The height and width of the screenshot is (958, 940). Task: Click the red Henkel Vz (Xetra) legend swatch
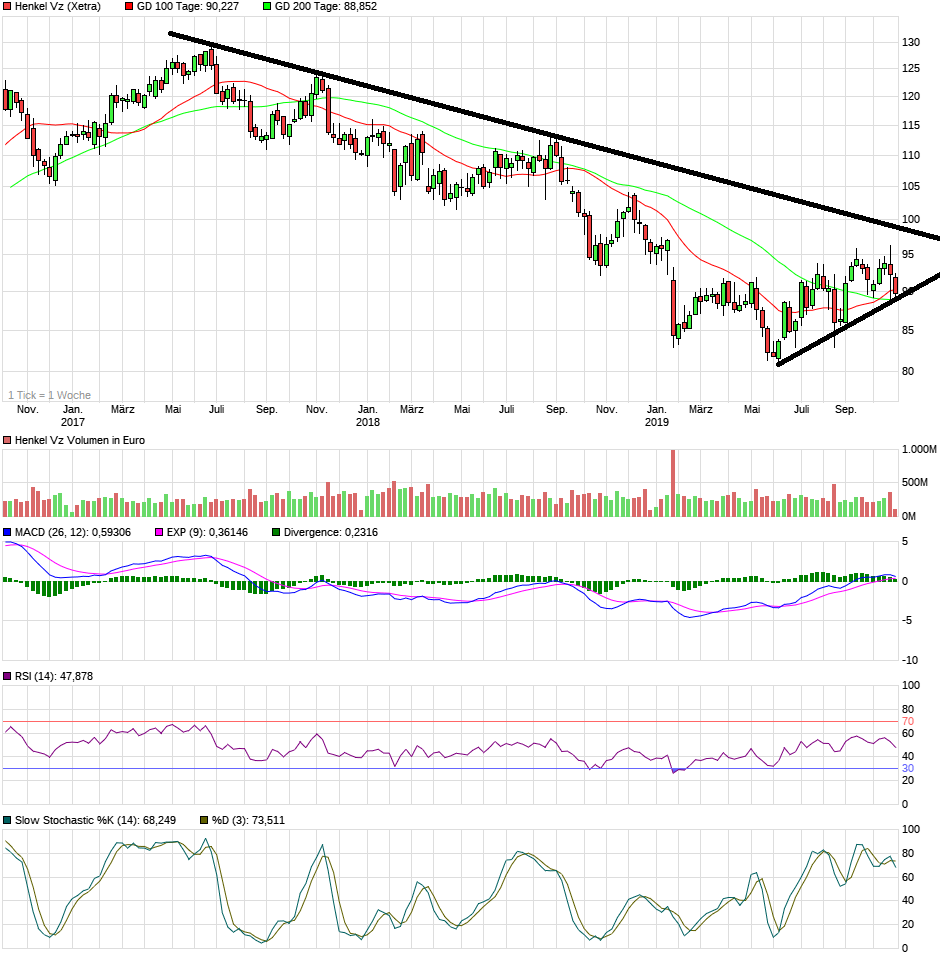point(7,6)
